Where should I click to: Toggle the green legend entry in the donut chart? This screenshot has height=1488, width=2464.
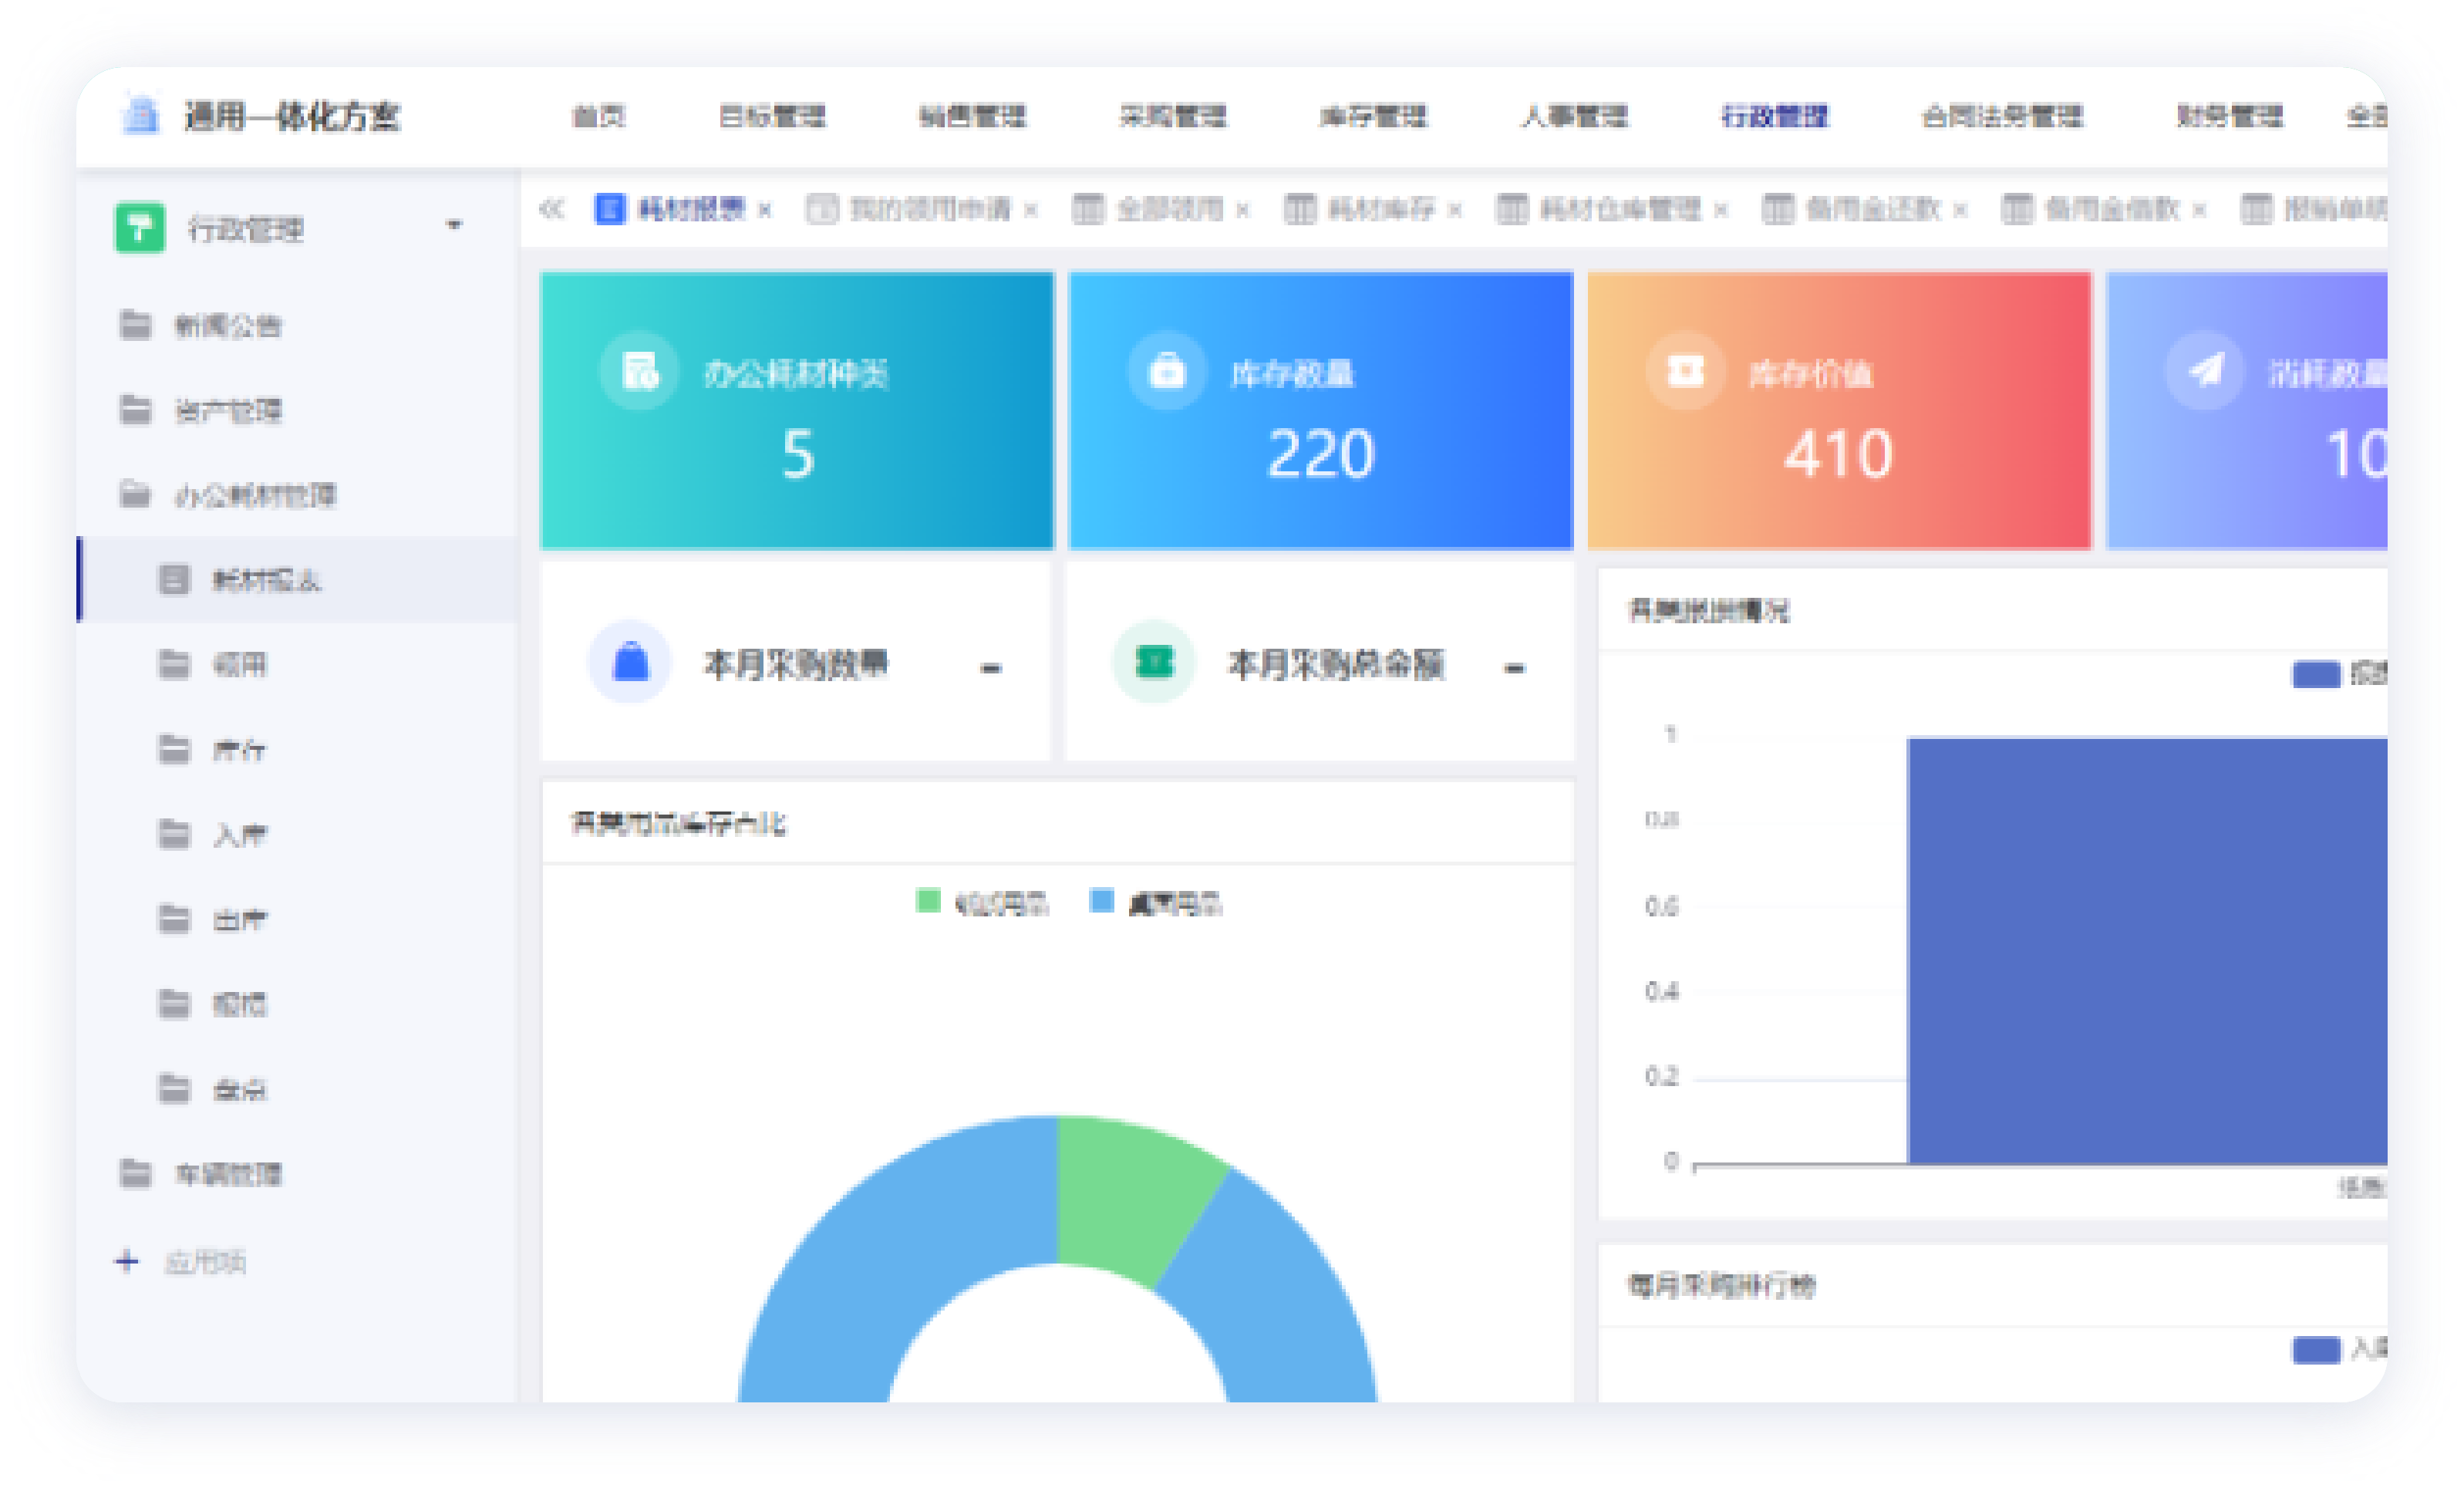tap(981, 903)
